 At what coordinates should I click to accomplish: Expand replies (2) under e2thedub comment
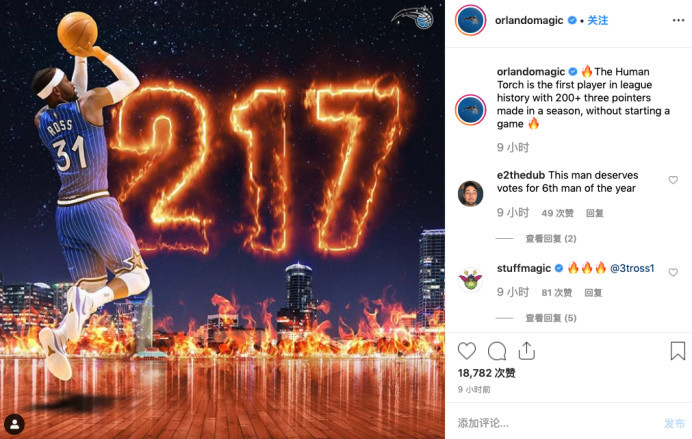tap(551, 239)
